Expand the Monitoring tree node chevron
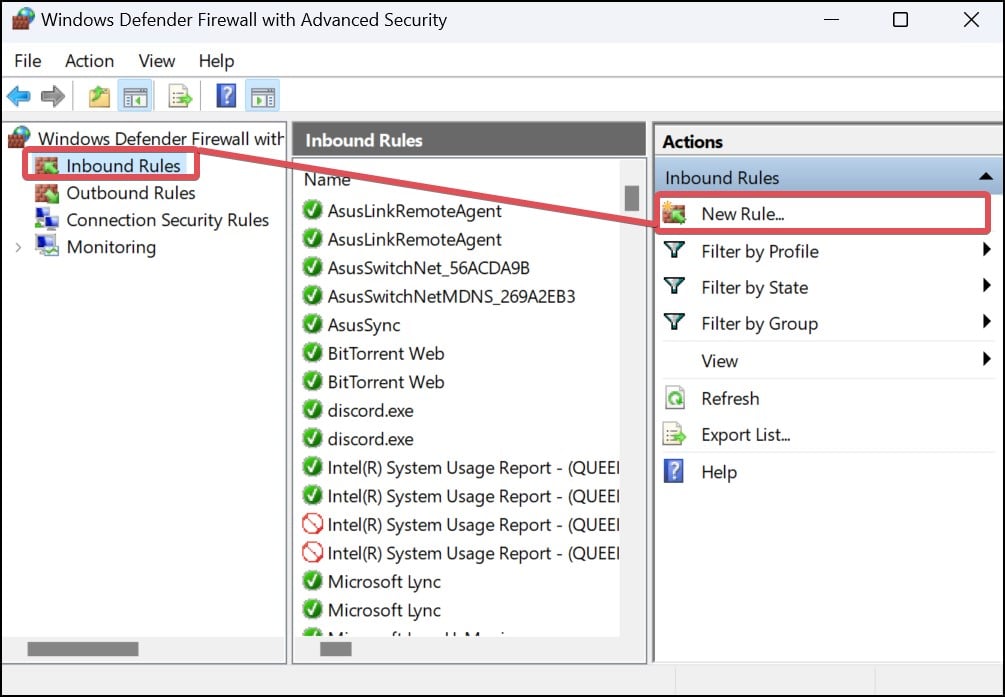Screen dimensions: 1005x697 tap(18, 248)
